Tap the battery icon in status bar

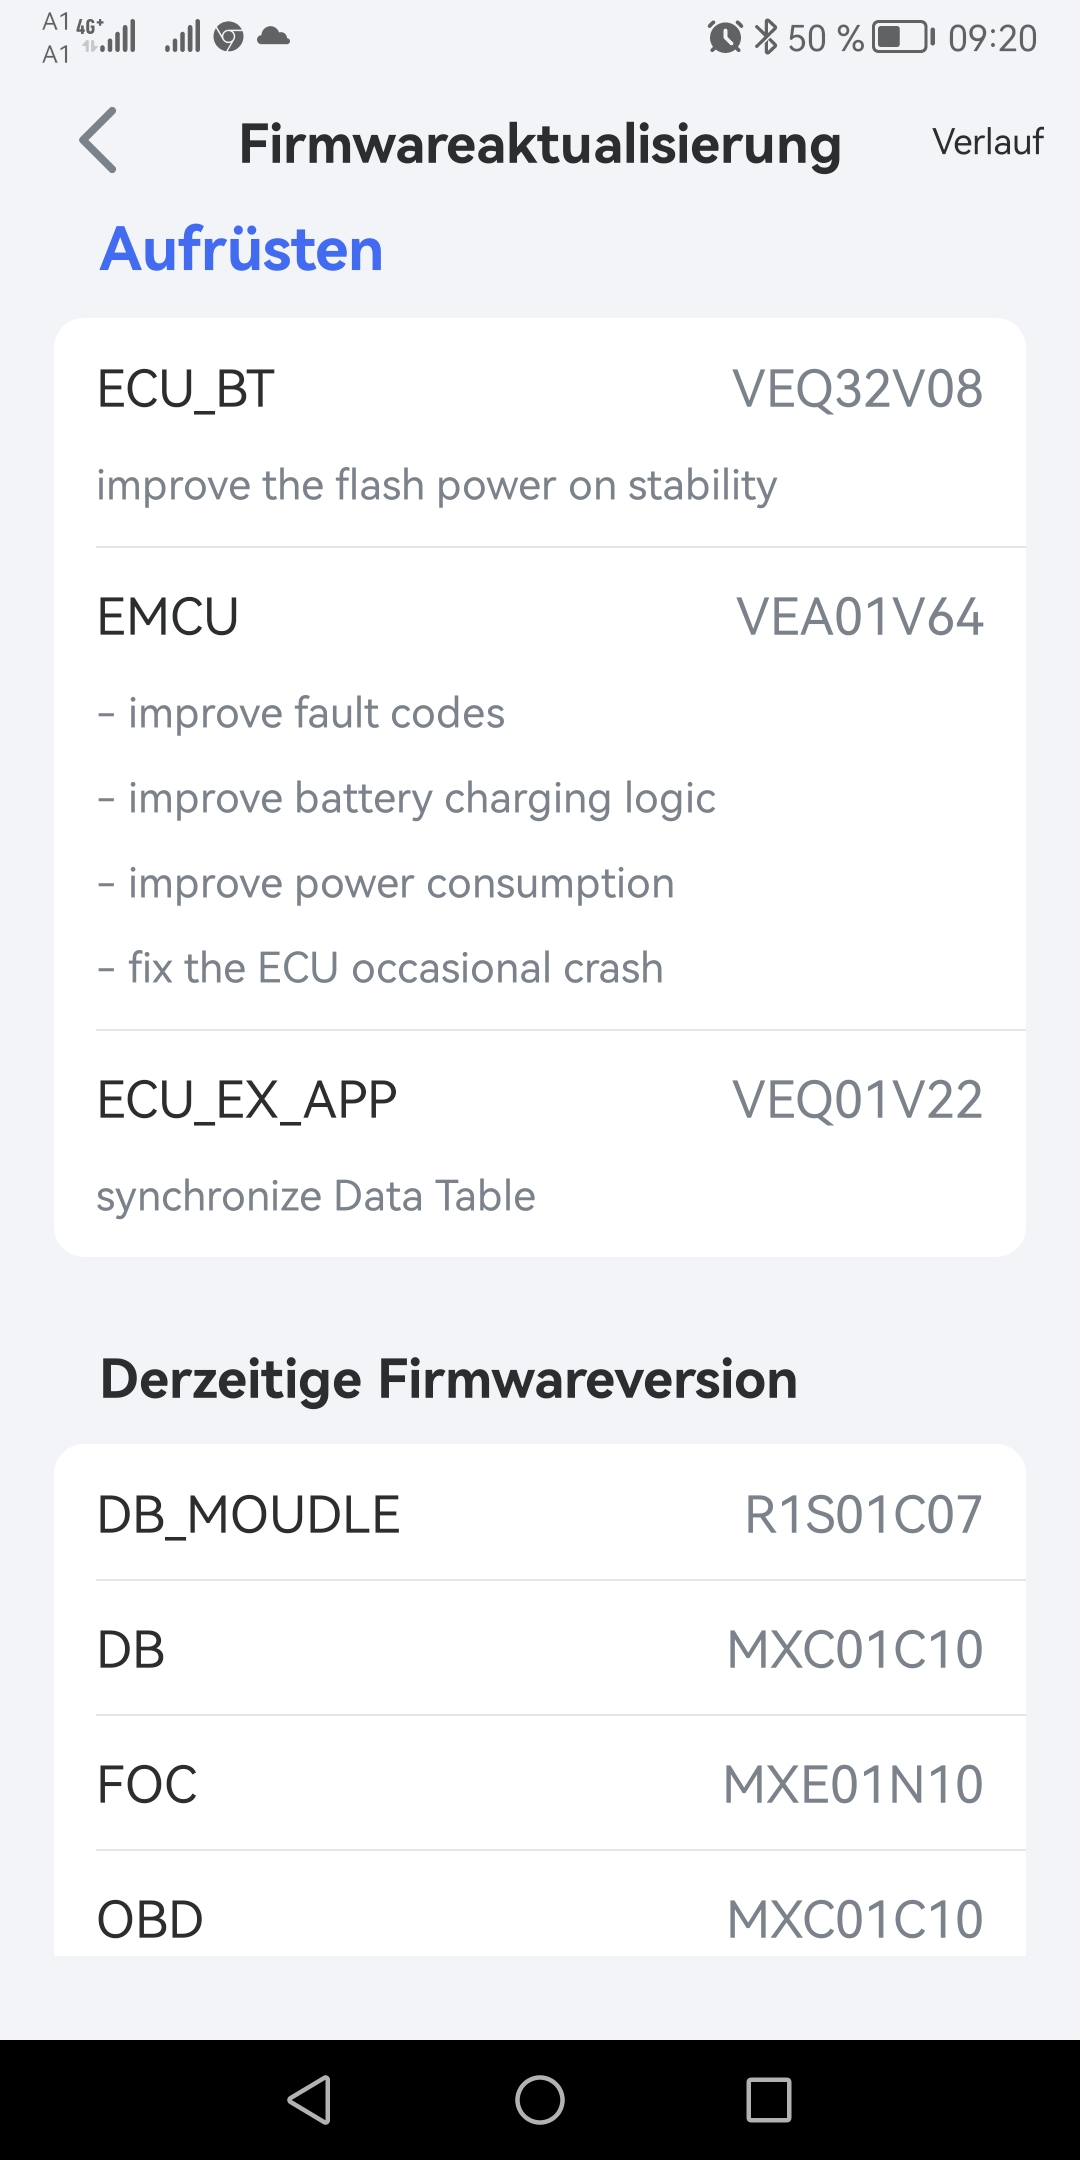point(903,38)
